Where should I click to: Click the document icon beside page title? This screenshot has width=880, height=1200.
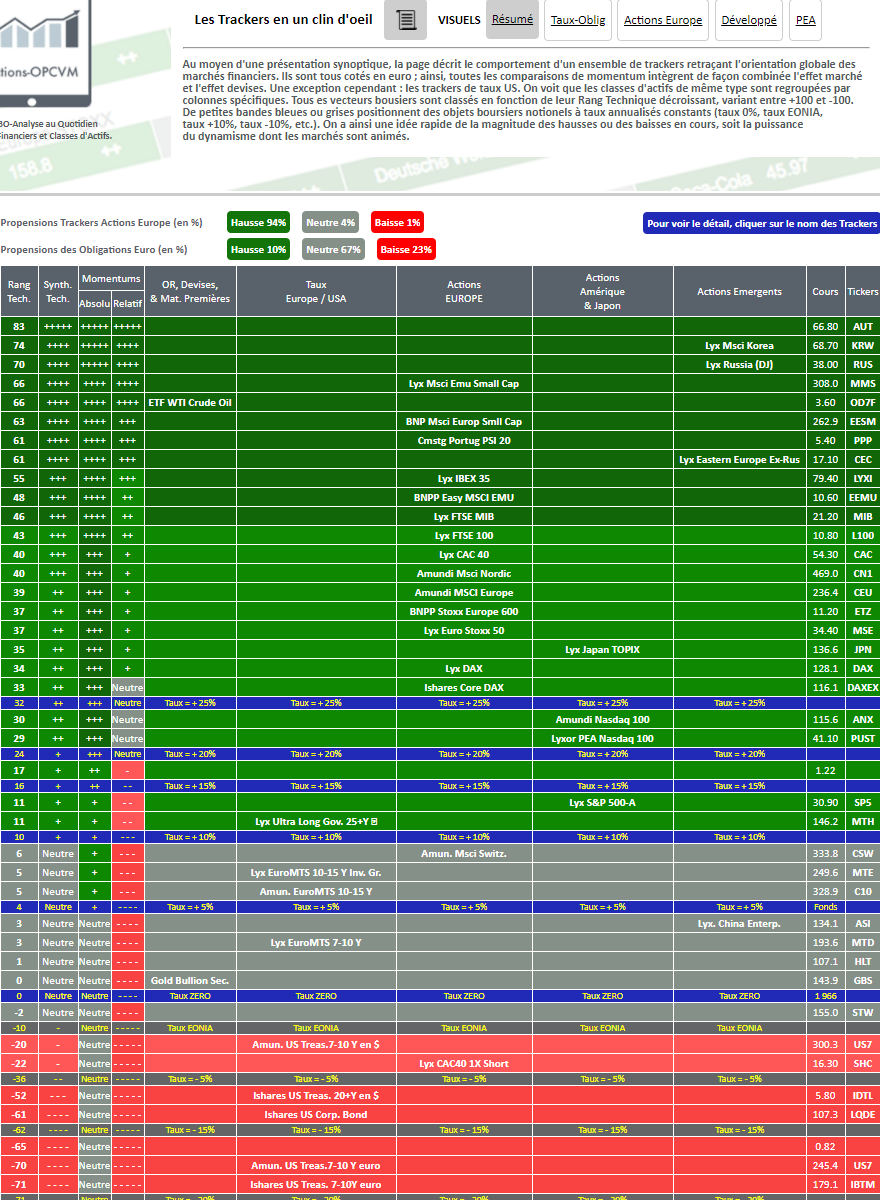[405, 20]
